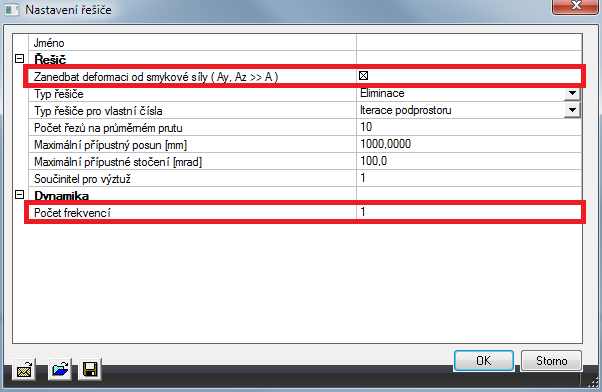Open Typ řešiče pro vlastní čísla dropdown
Screen dimensions: 602x392
572,110
